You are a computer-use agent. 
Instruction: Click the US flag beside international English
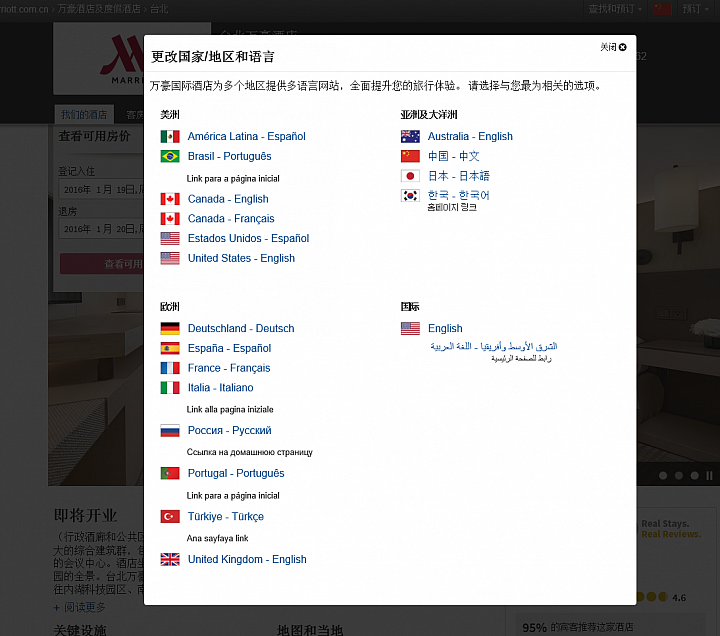click(410, 328)
